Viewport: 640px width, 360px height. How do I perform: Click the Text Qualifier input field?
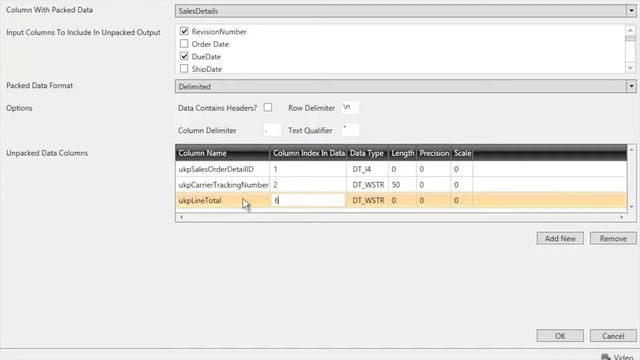pyautogui.click(x=350, y=130)
